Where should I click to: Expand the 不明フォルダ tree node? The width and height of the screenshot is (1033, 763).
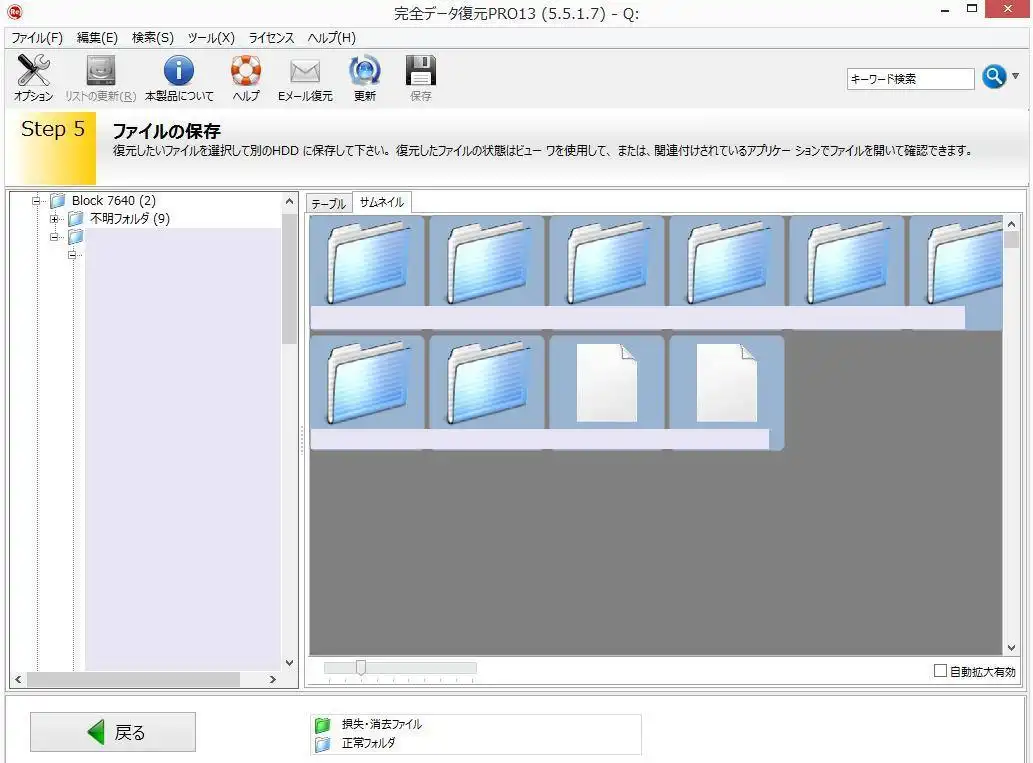tap(55, 219)
